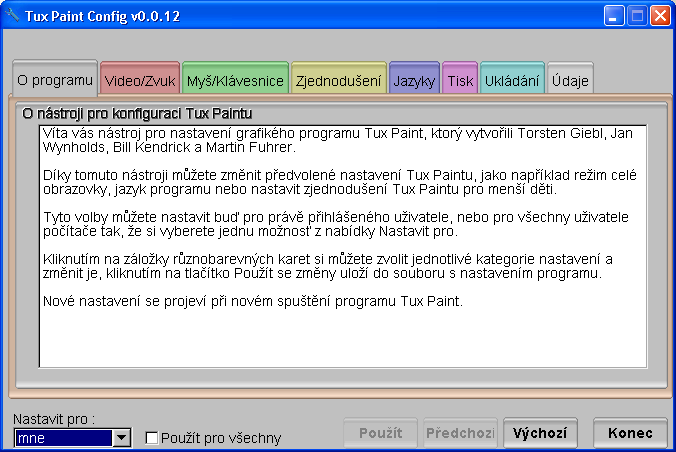Image resolution: width=676 pixels, height=452 pixels.
Task: Select the Zjednodušení tab
Action: [x=338, y=79]
